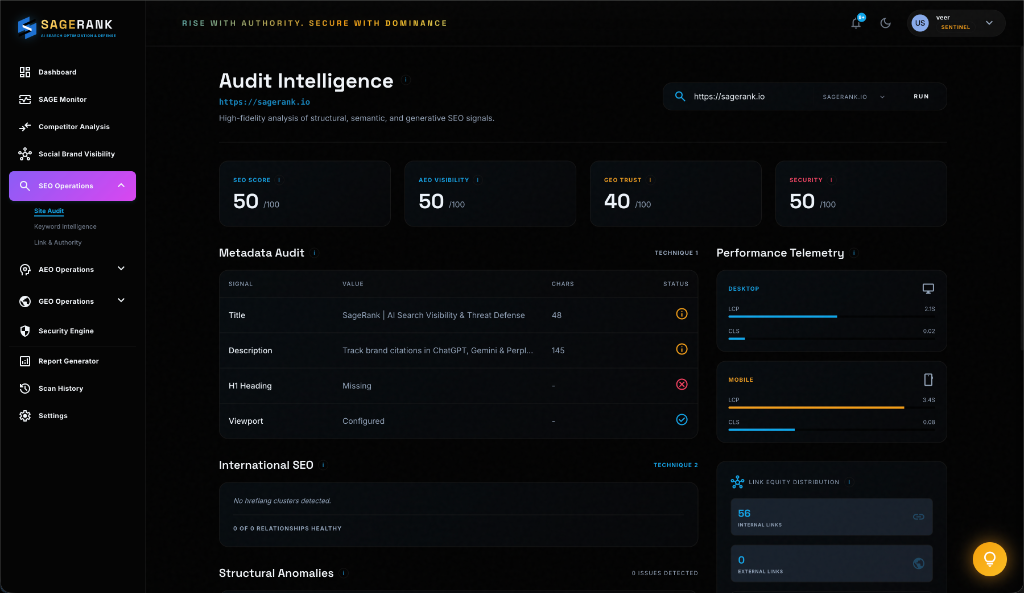Go to Competitor Analysis
Screen dimensions: 1024x593
(x=74, y=127)
